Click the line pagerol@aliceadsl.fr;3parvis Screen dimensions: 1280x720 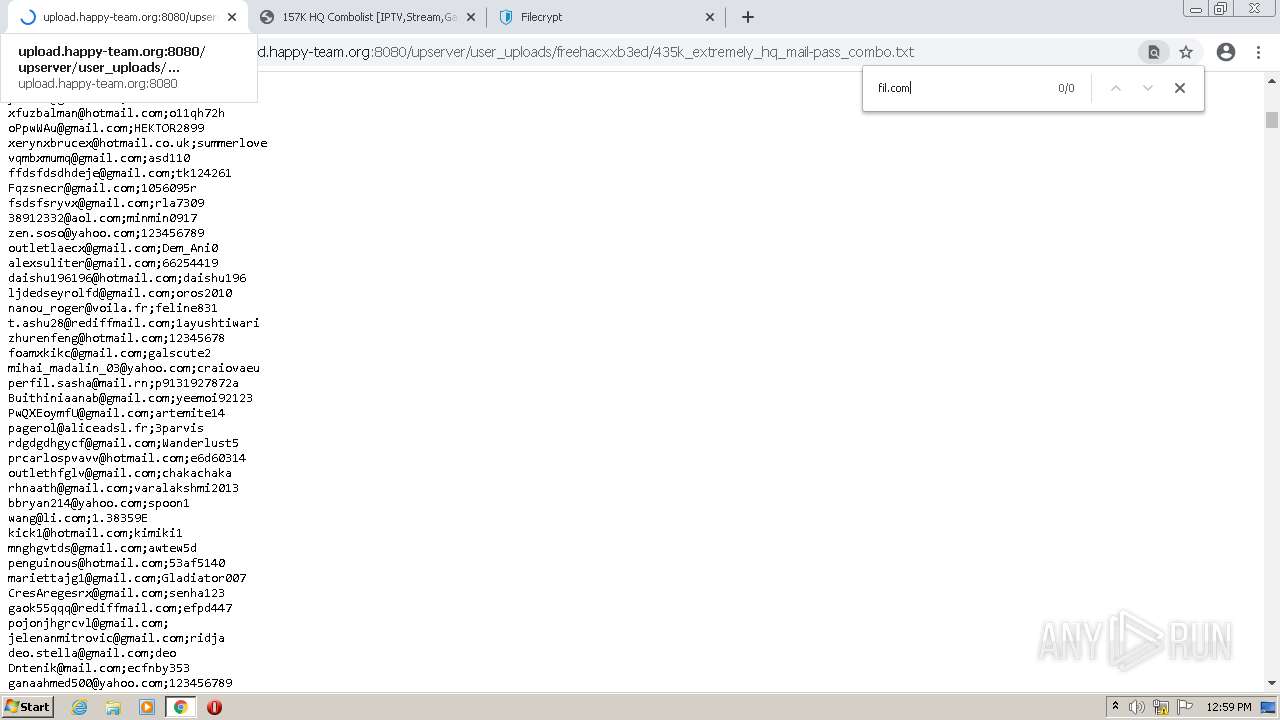106,428
